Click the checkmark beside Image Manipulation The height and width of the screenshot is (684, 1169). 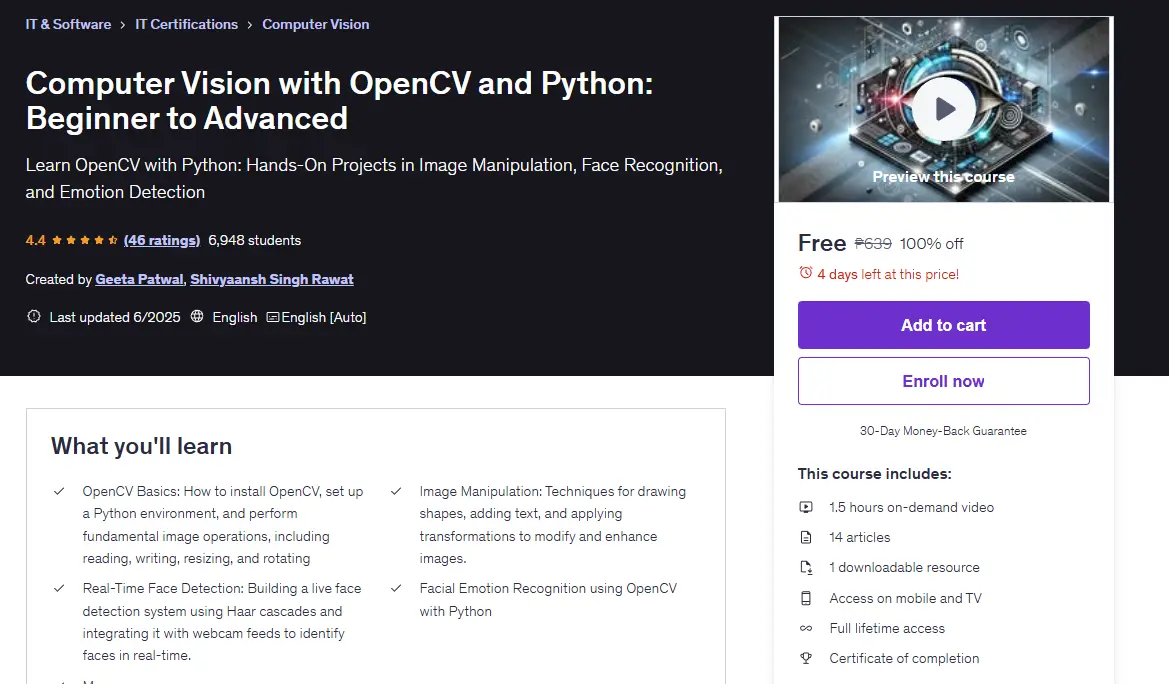click(396, 492)
